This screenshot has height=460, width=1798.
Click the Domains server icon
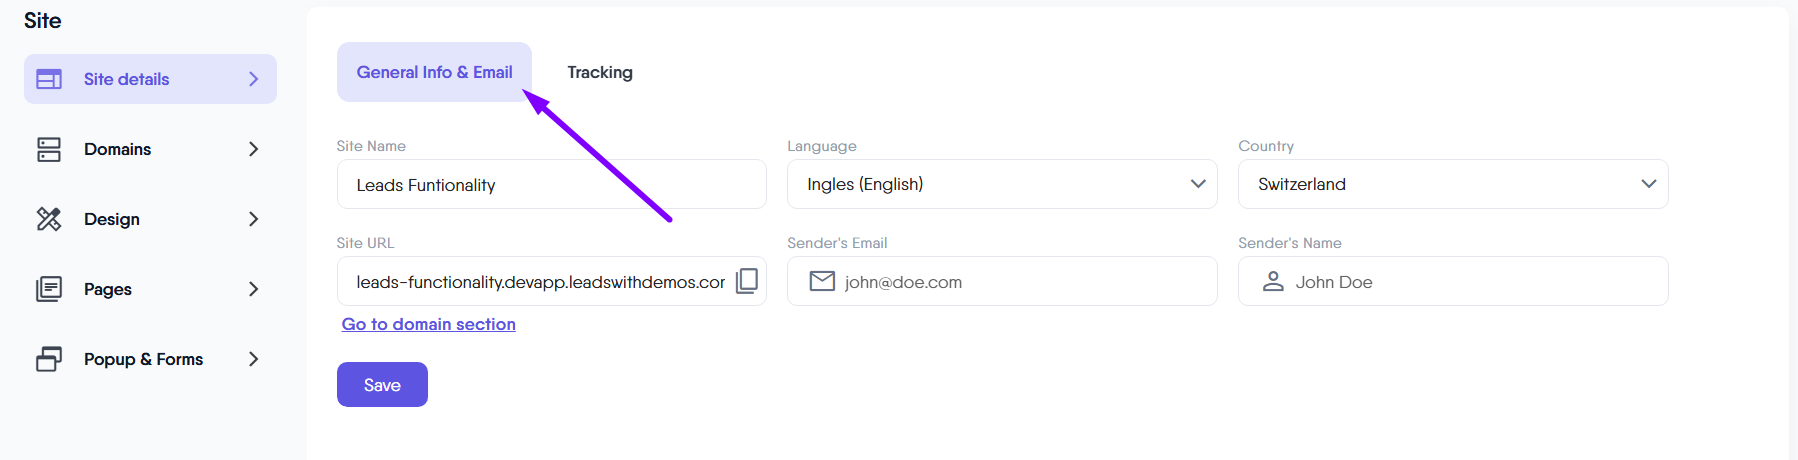pos(49,149)
